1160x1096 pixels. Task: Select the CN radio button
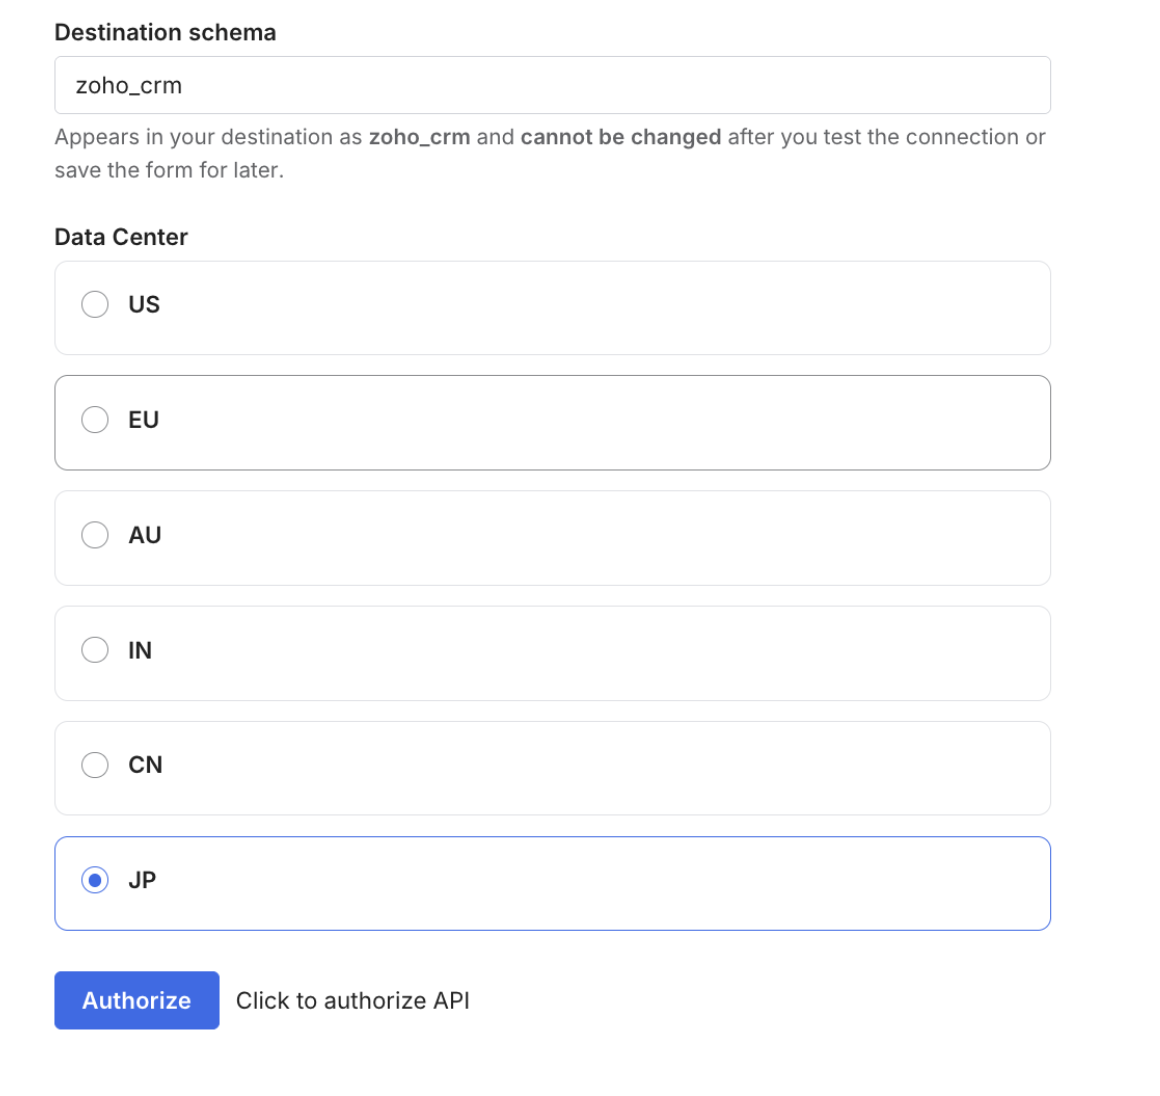[x=95, y=764]
